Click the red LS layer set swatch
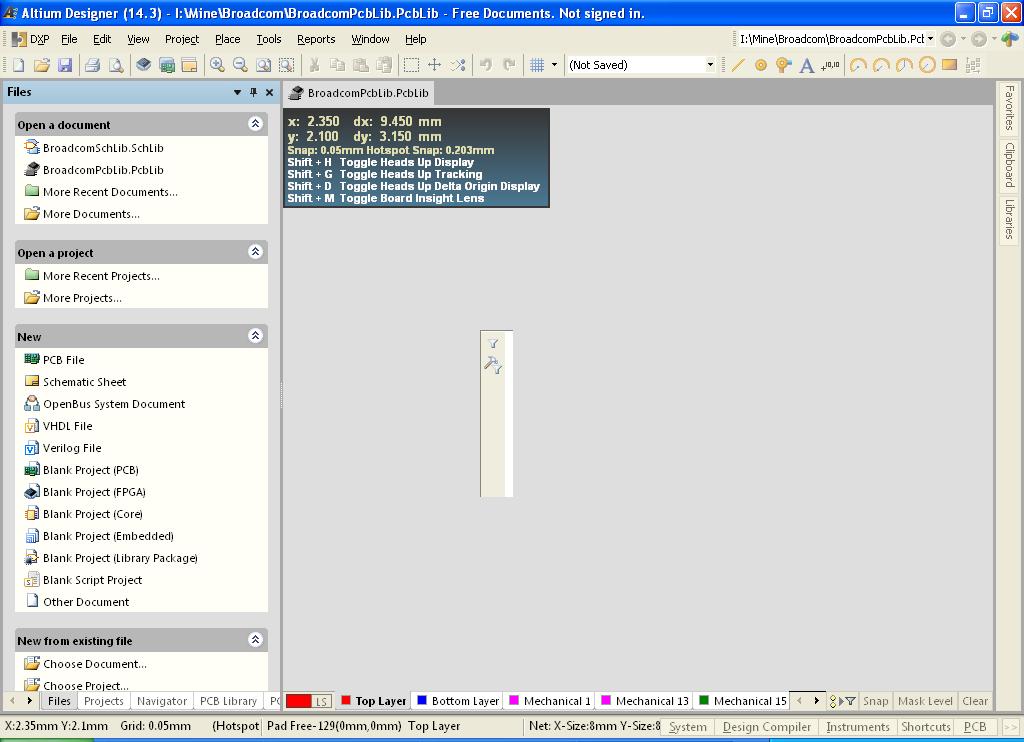 coord(309,701)
